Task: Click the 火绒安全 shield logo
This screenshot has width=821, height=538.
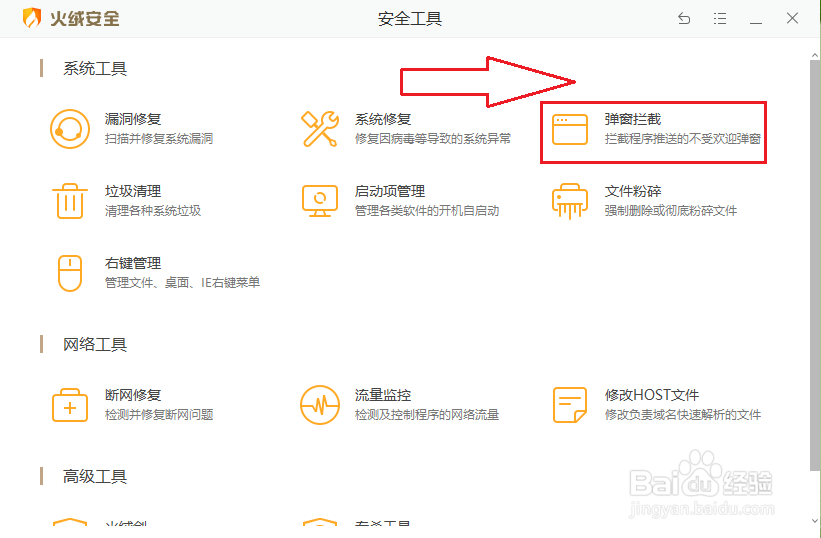Action: point(31,18)
